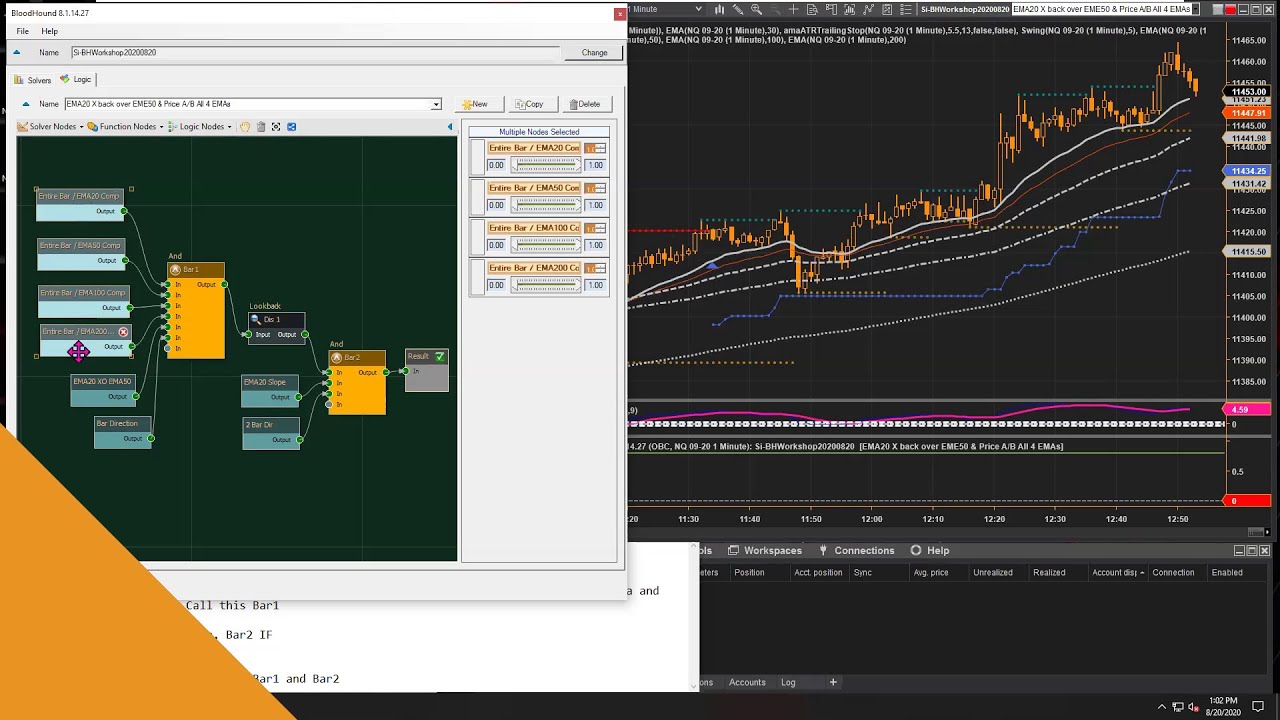Viewport: 1280px width, 720px height.
Task: Click the EMA100 Comp maximum value field
Action: (595, 245)
